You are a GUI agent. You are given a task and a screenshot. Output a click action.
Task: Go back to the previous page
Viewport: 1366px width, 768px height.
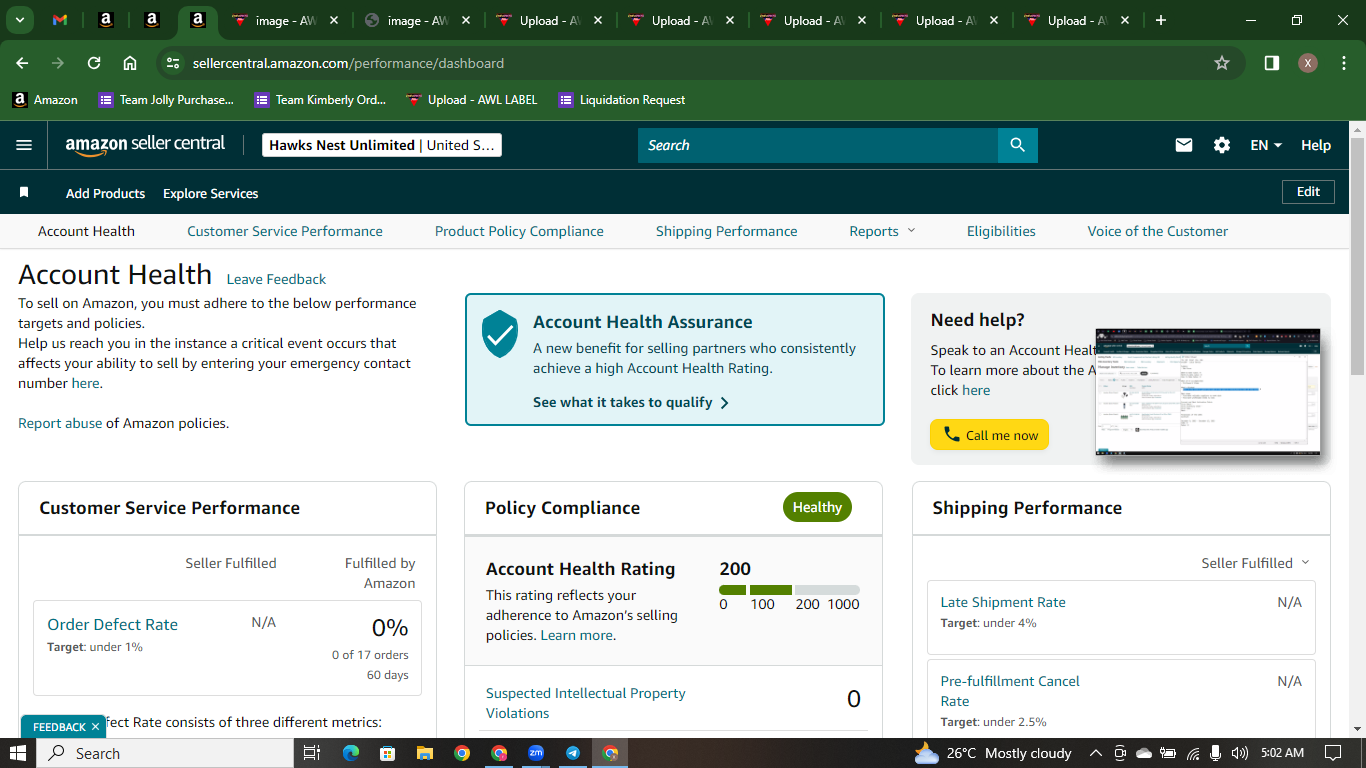point(22,63)
